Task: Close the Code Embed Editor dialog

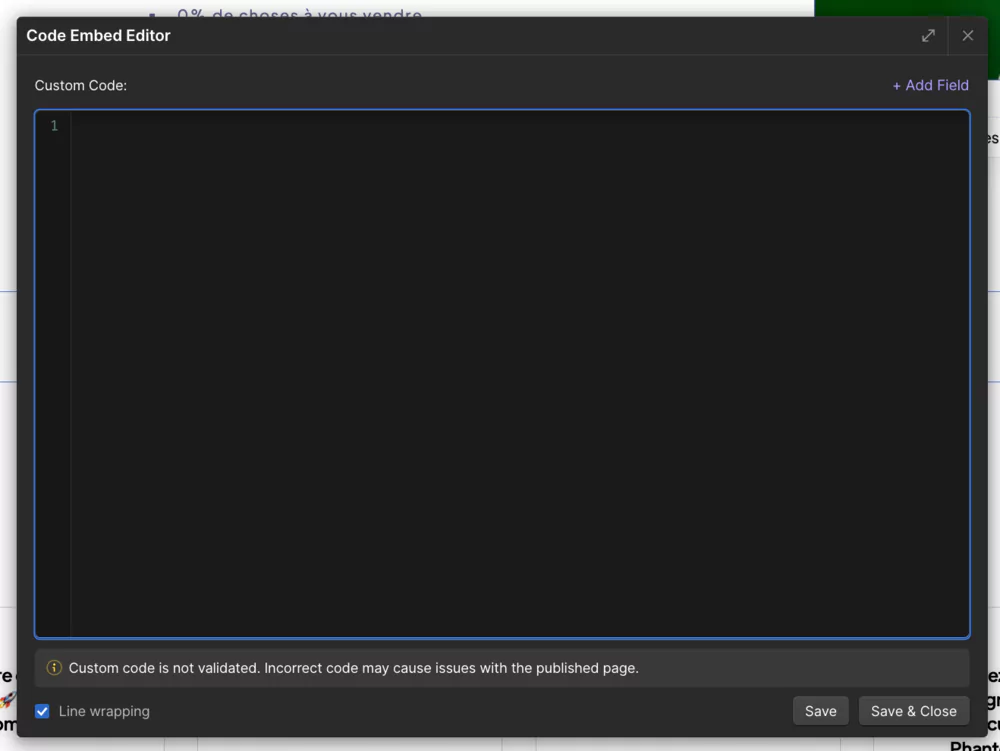Action: (967, 36)
